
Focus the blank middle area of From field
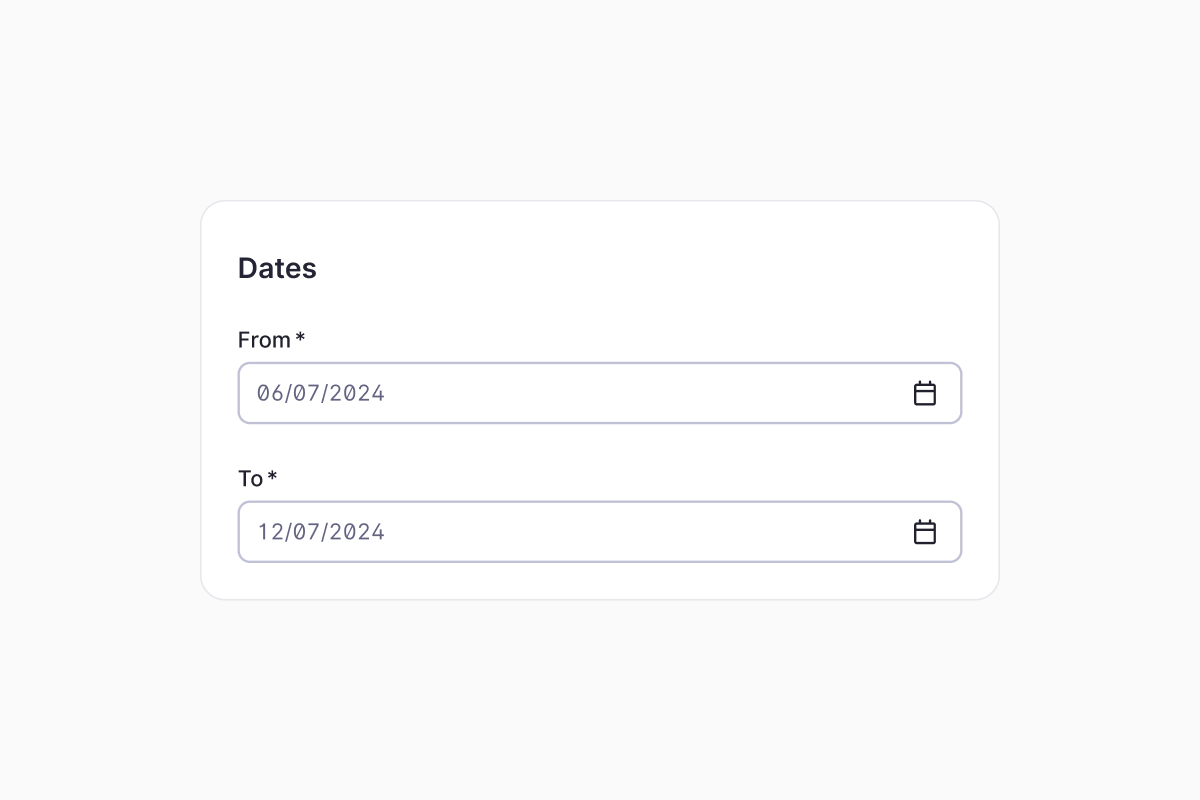pos(640,393)
